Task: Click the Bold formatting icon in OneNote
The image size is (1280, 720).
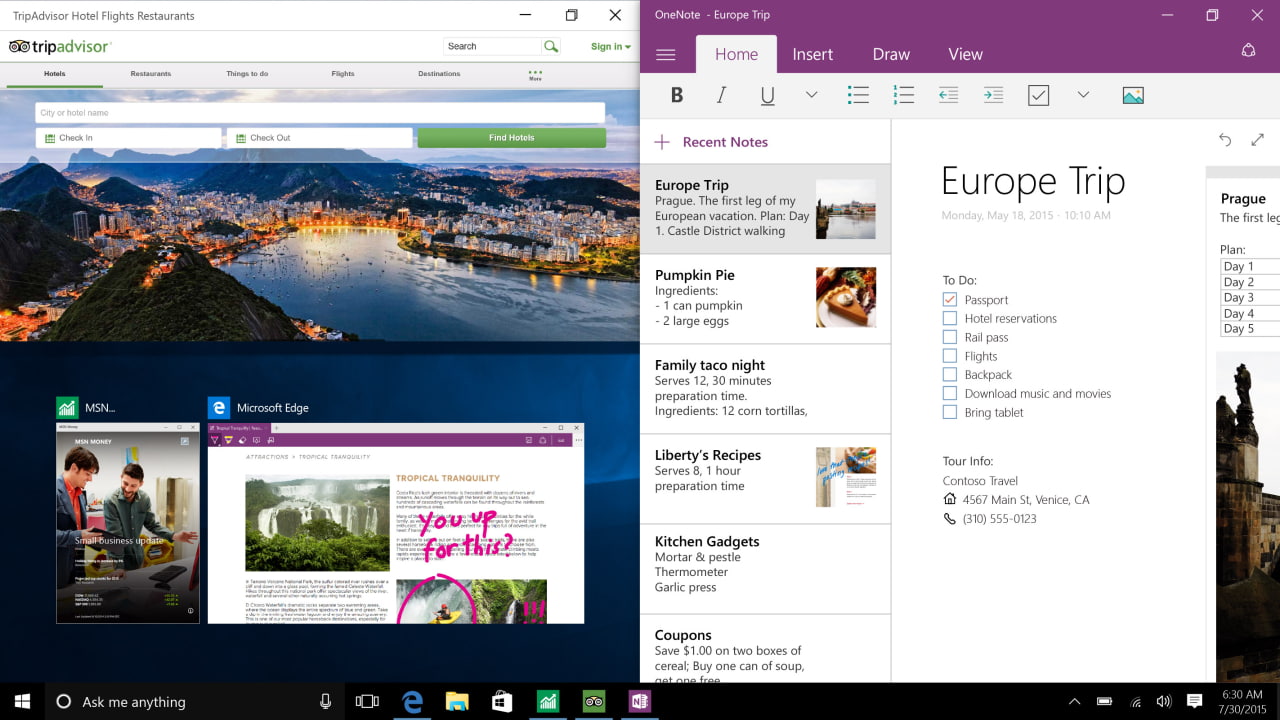Action: click(x=677, y=95)
